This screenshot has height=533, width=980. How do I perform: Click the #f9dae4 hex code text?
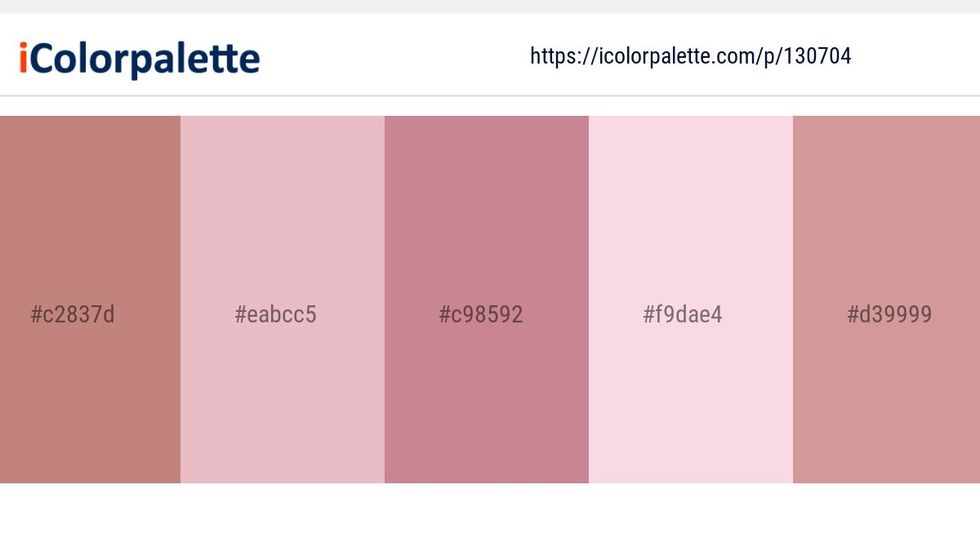(683, 315)
